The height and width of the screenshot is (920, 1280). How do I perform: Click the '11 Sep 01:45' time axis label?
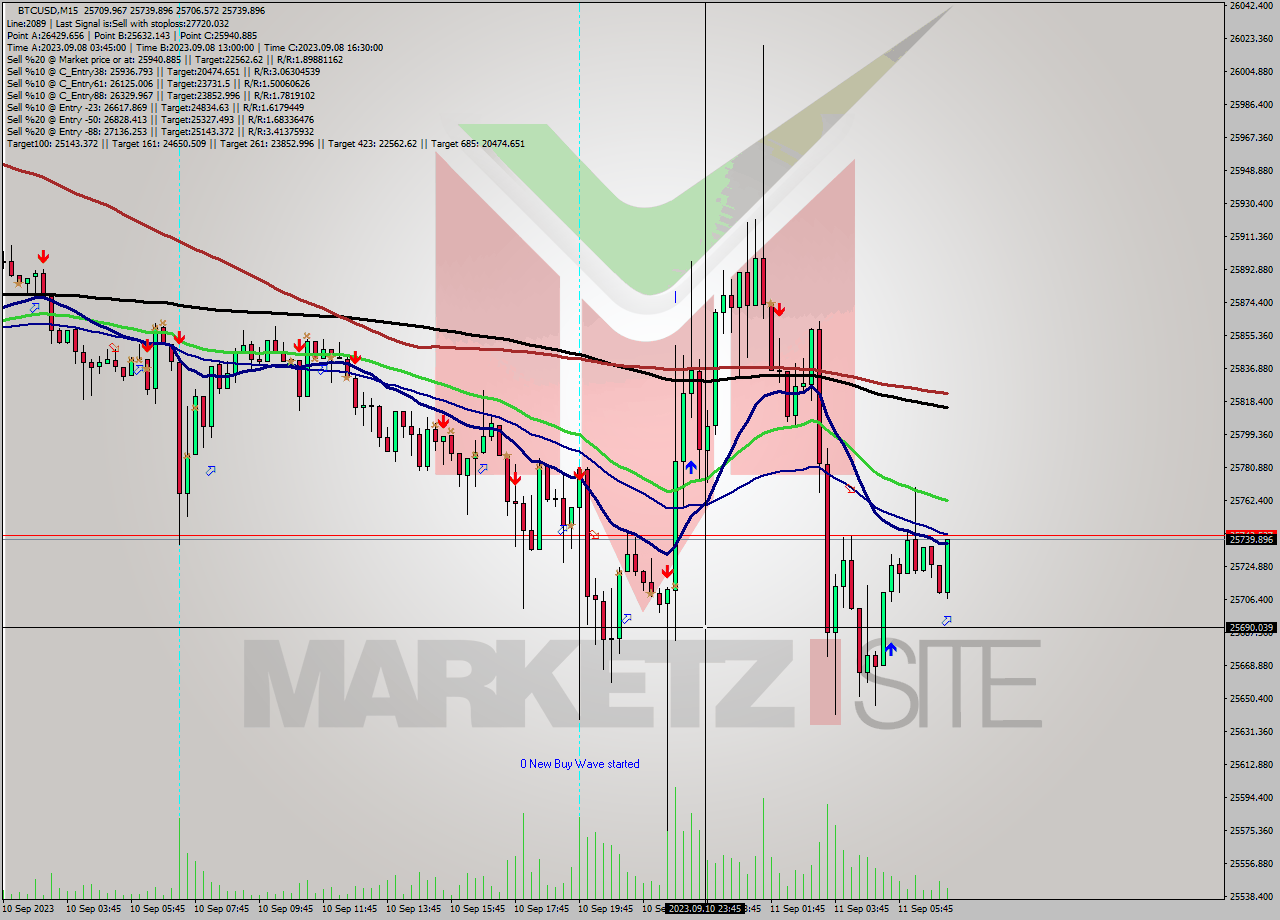point(798,909)
